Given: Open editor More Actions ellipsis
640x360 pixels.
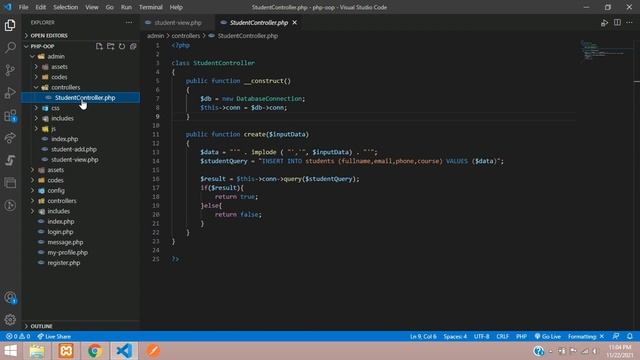Looking at the screenshot, I should [x=629, y=22].
